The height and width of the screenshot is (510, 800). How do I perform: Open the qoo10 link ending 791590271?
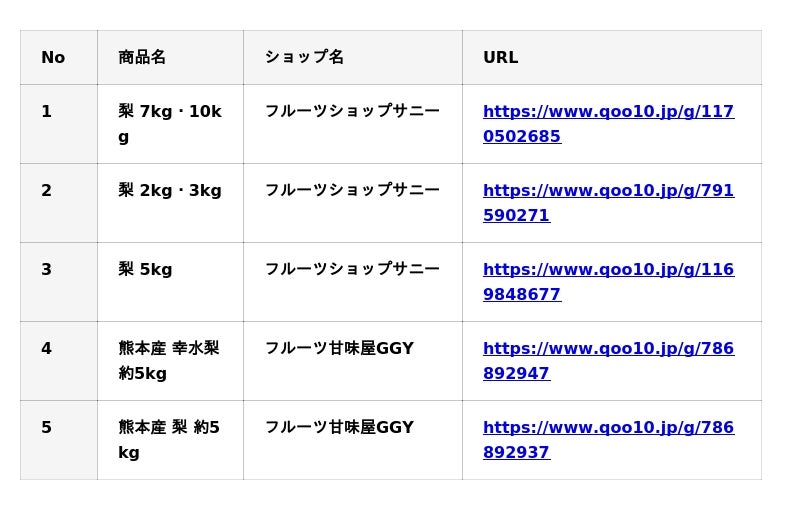pos(608,191)
